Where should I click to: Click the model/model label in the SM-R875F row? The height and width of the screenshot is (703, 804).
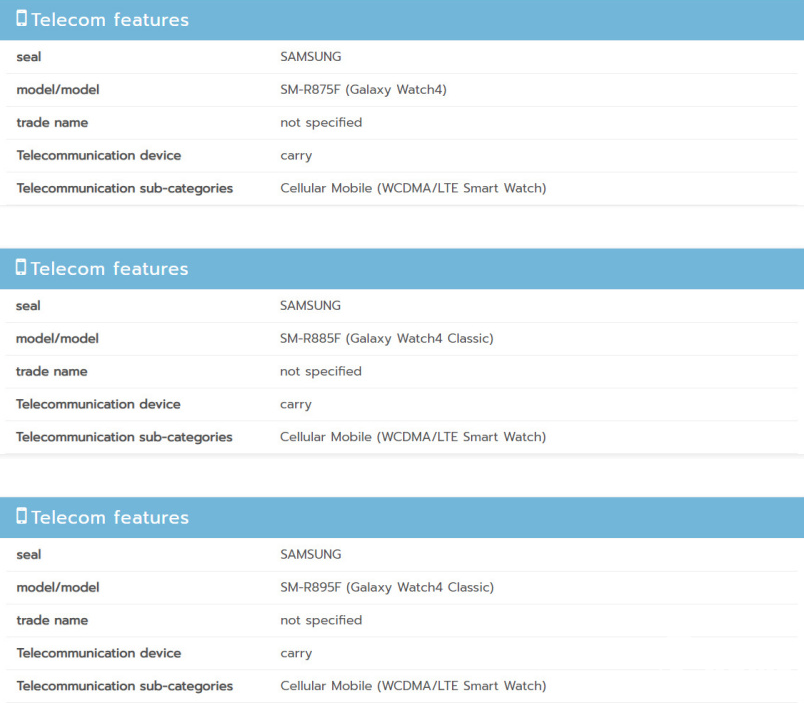pyautogui.click(x=57, y=90)
